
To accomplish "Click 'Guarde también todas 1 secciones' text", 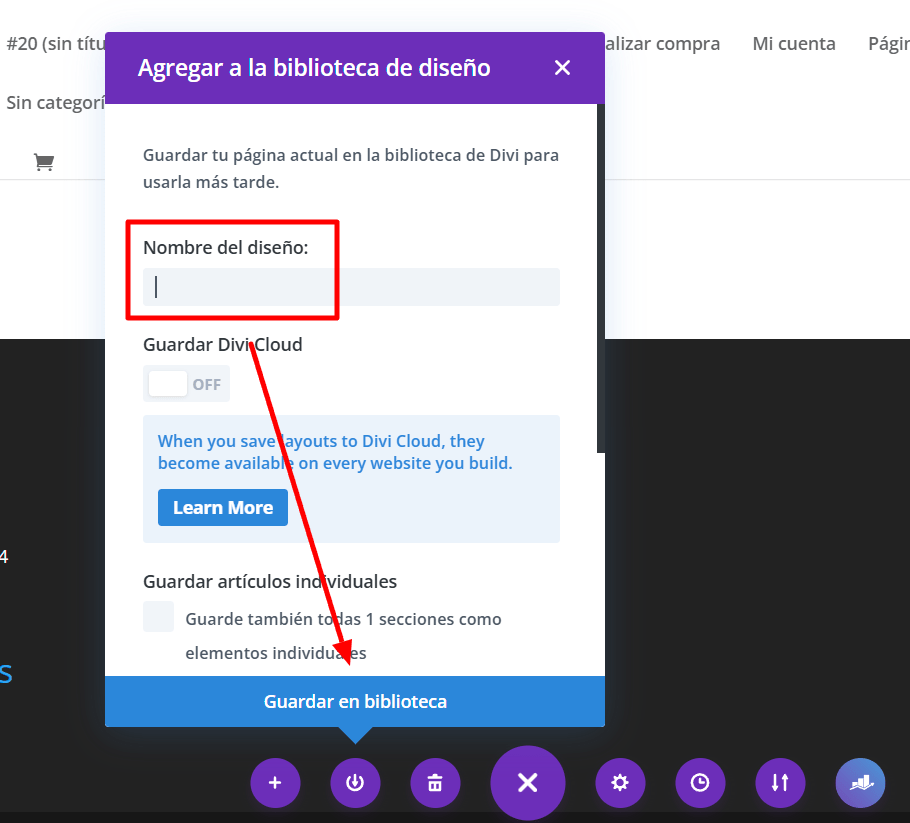I will coord(343,636).
